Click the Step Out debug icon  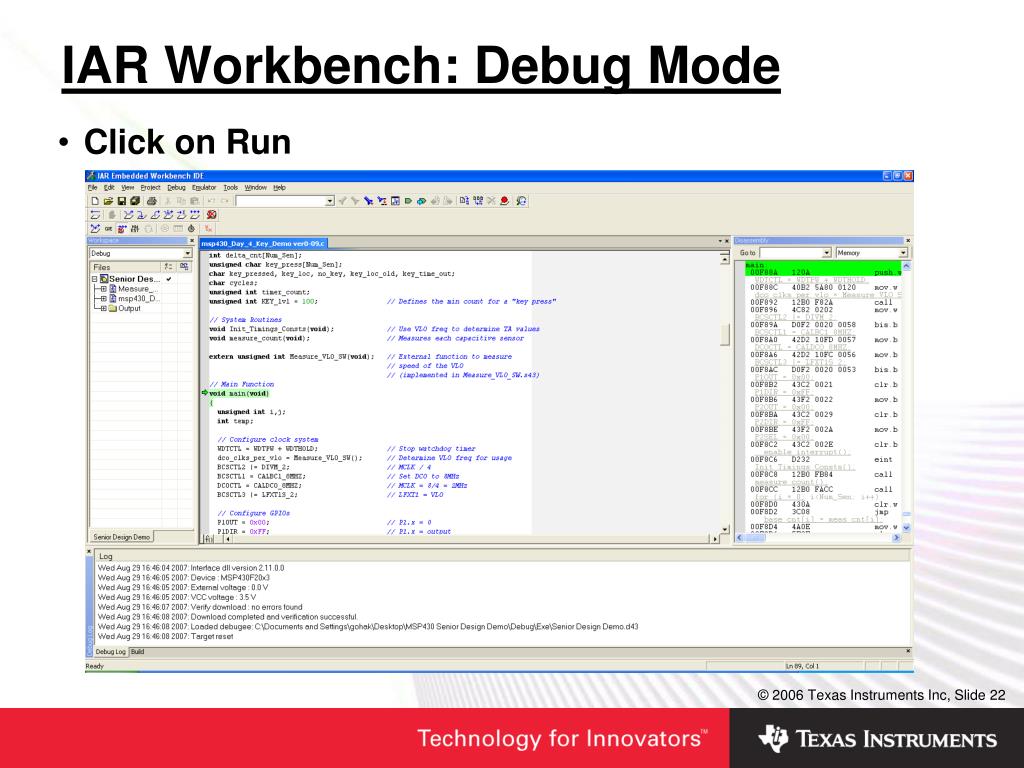[155, 215]
